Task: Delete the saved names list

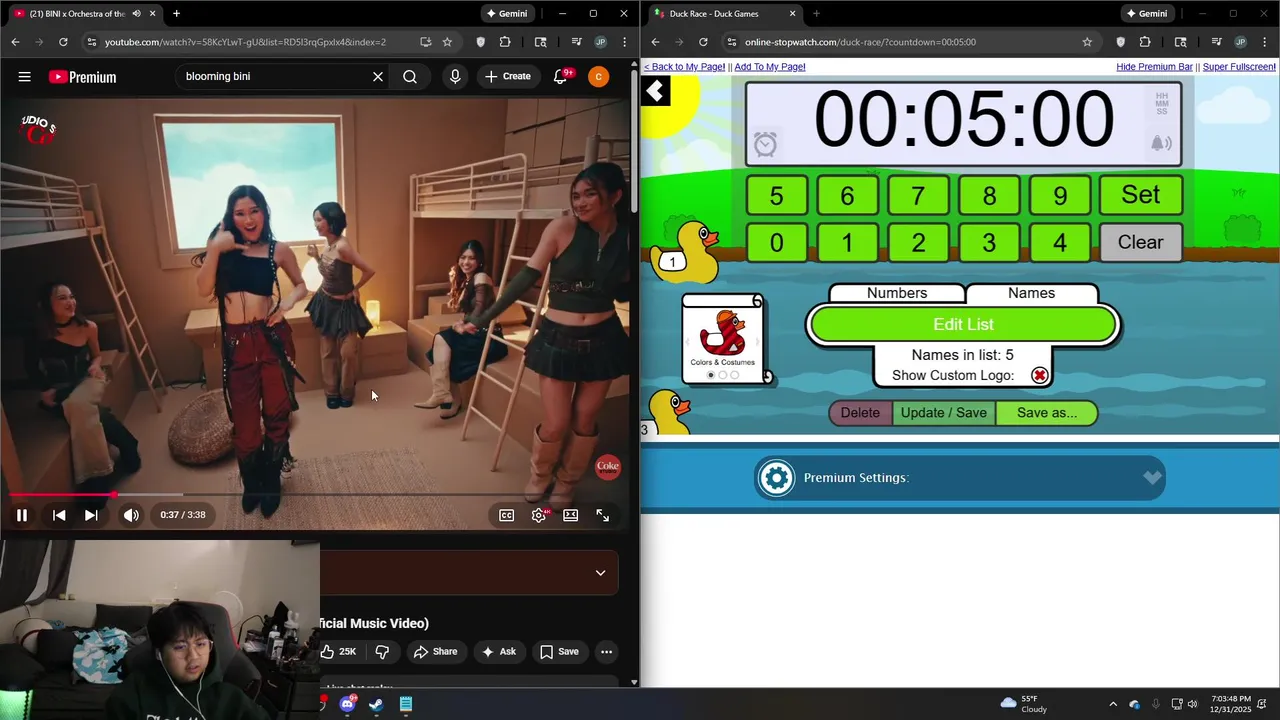Action: click(860, 413)
